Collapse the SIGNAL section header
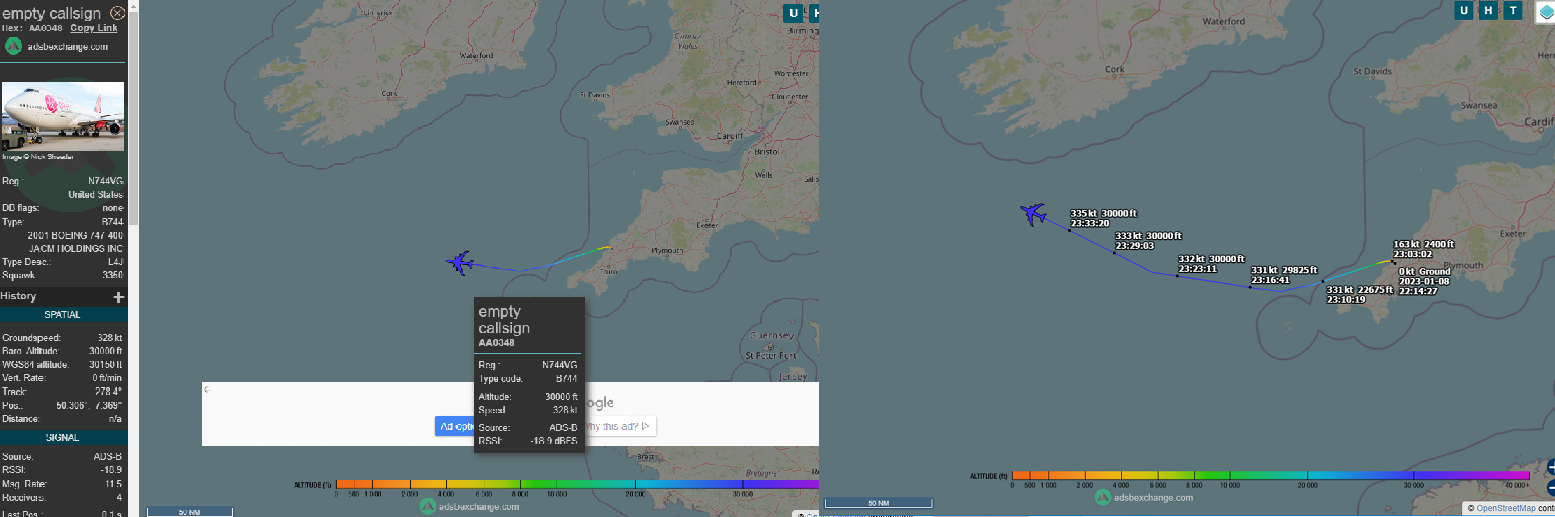The height and width of the screenshot is (517, 1555). 62,438
